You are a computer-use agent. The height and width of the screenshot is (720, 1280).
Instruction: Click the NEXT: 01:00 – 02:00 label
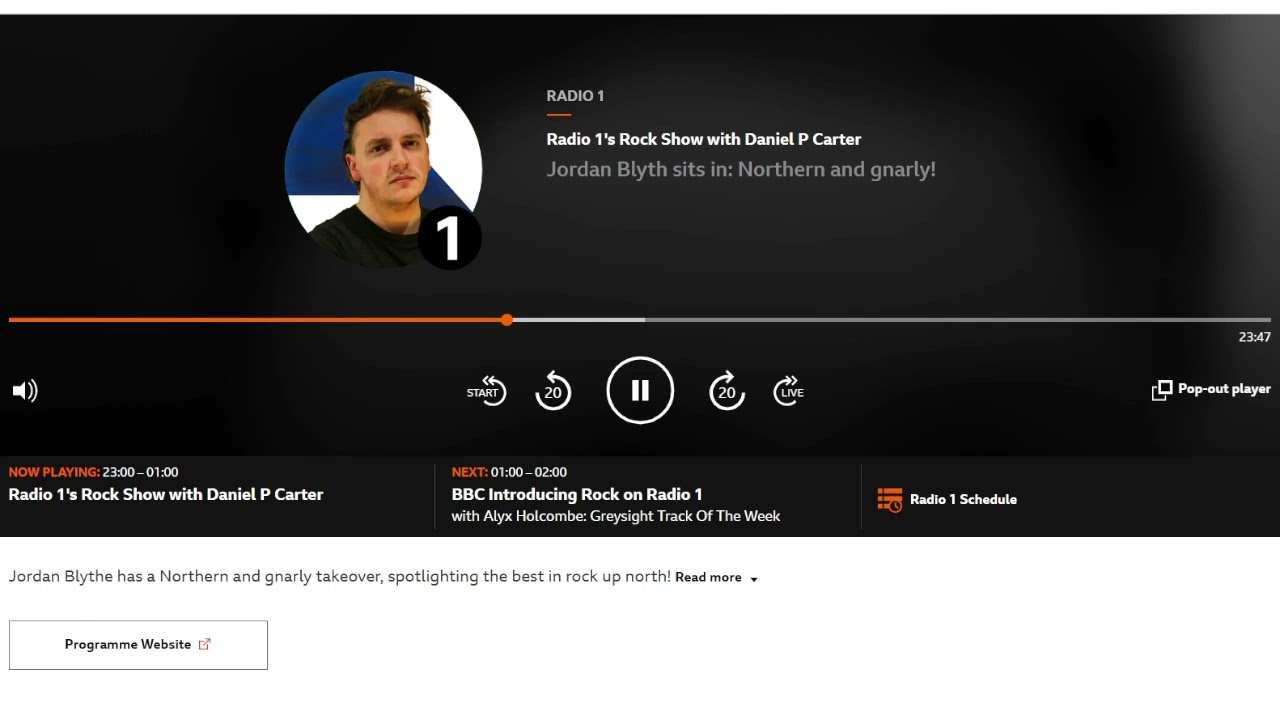(509, 472)
